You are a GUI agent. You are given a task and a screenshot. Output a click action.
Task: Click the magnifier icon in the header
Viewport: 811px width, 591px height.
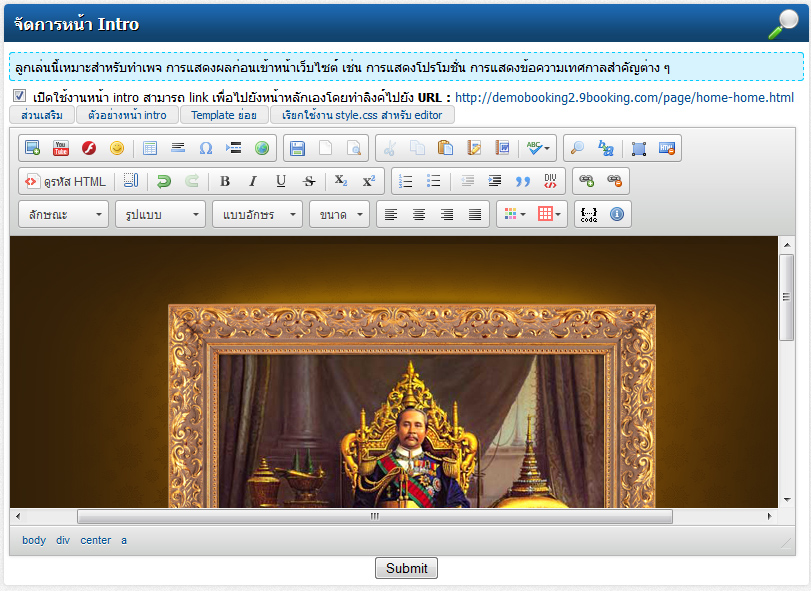(784, 24)
